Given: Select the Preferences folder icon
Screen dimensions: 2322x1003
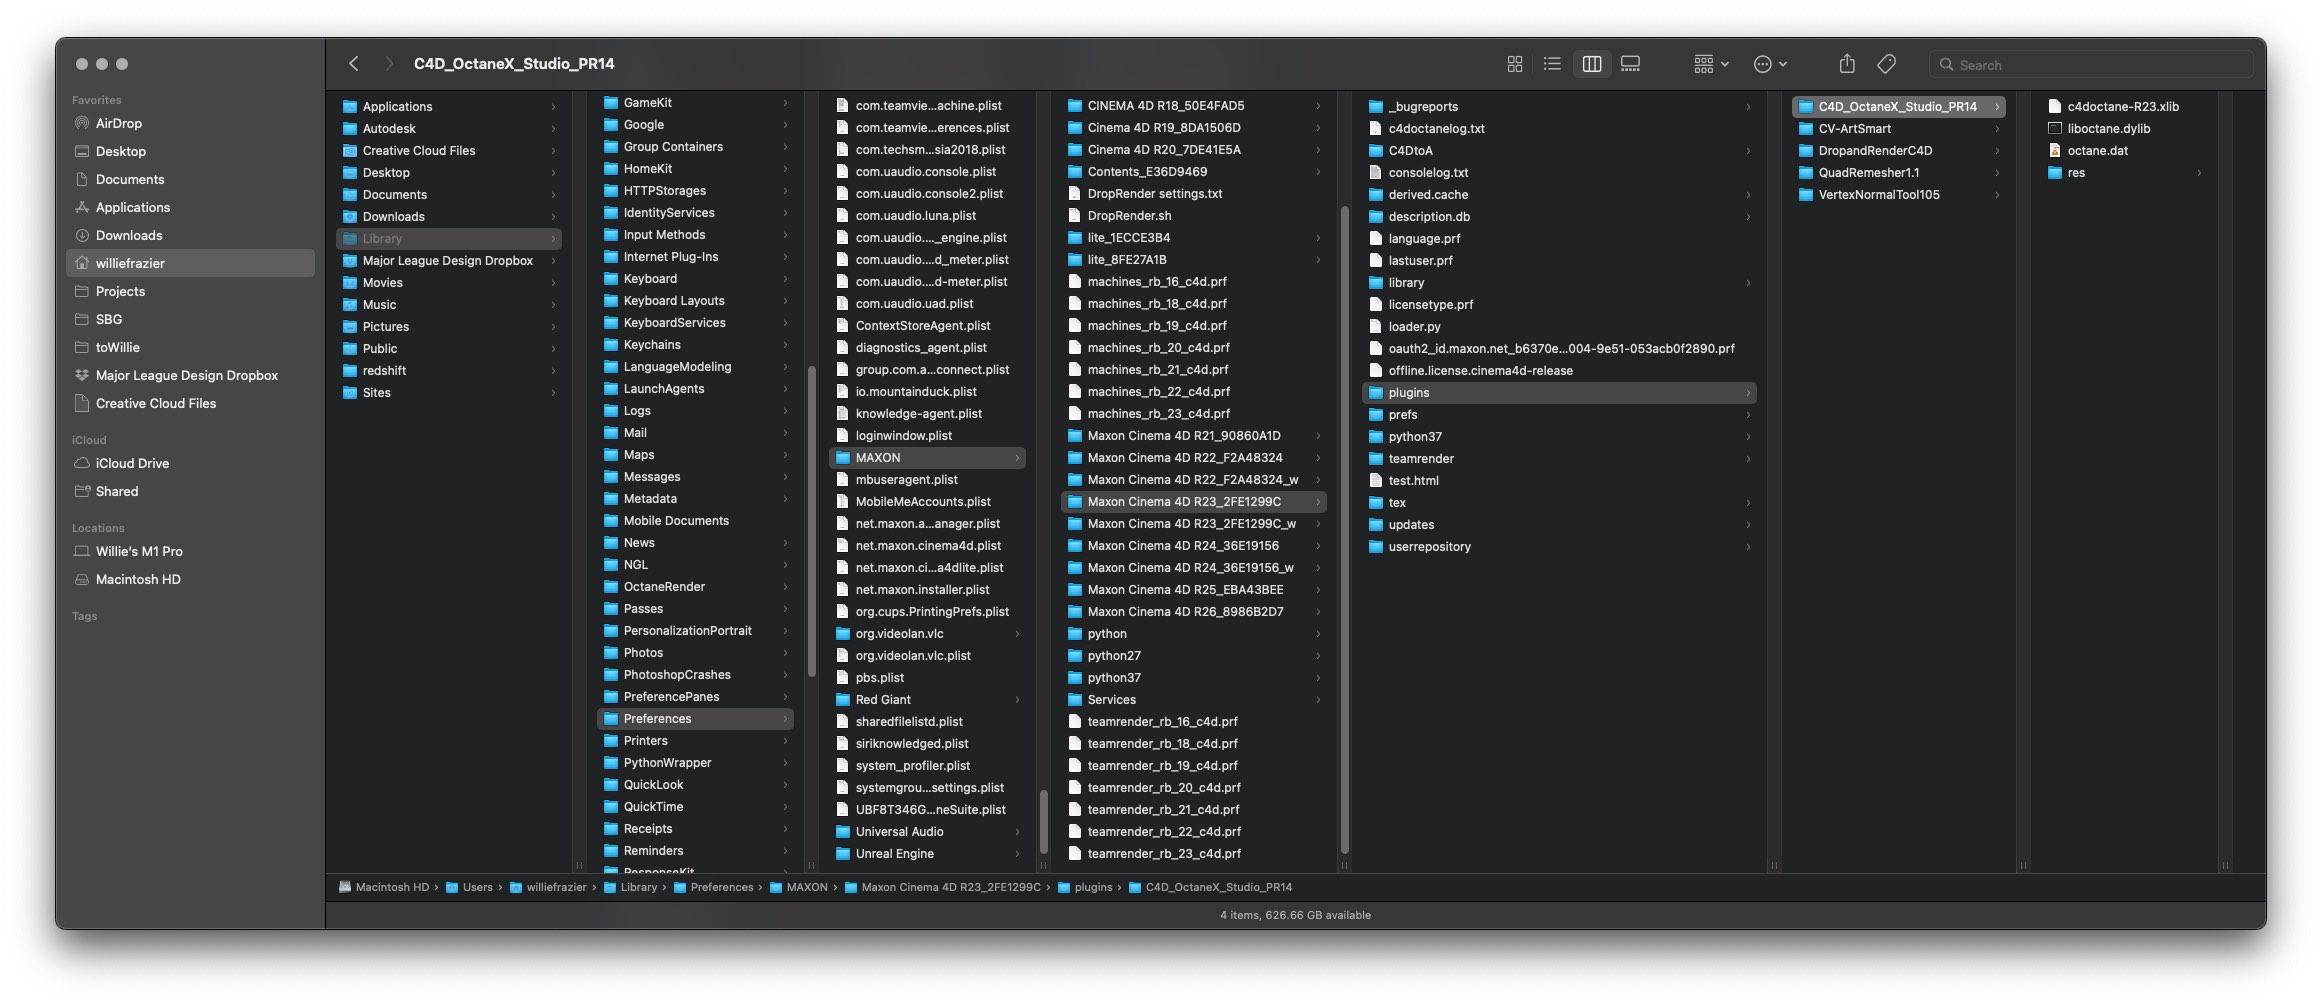Looking at the screenshot, I should point(611,719).
